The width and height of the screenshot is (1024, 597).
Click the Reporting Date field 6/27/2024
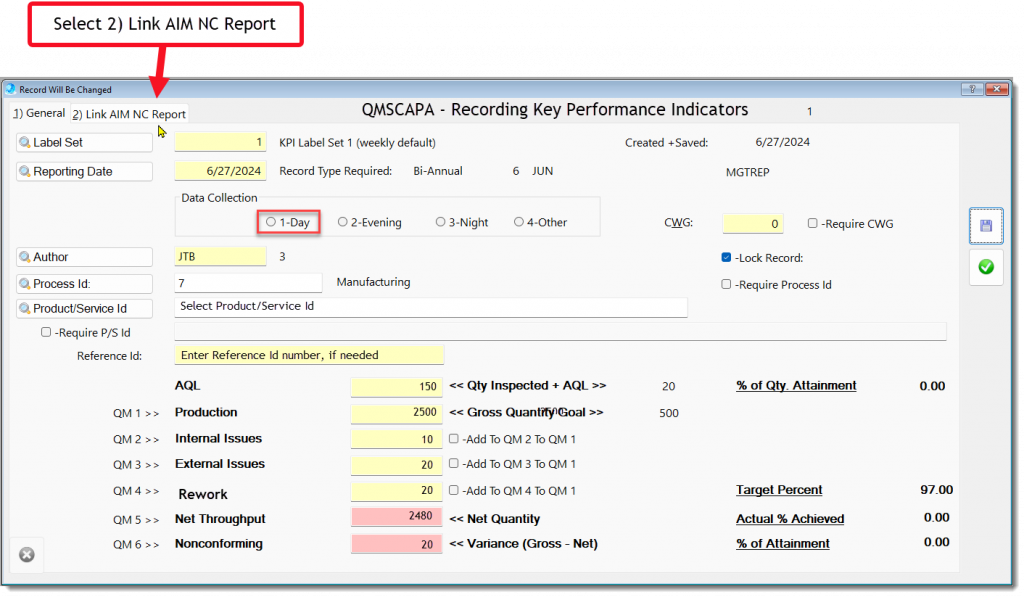(220, 171)
